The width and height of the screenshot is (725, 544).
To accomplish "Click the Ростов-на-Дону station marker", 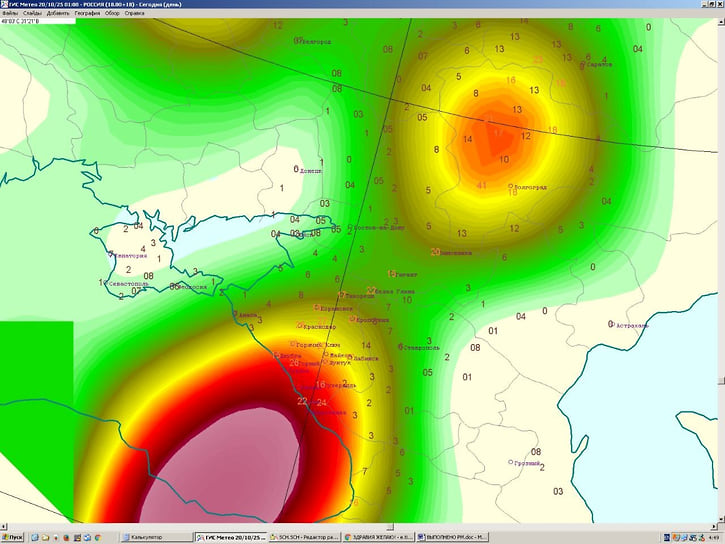I will (x=349, y=227).
